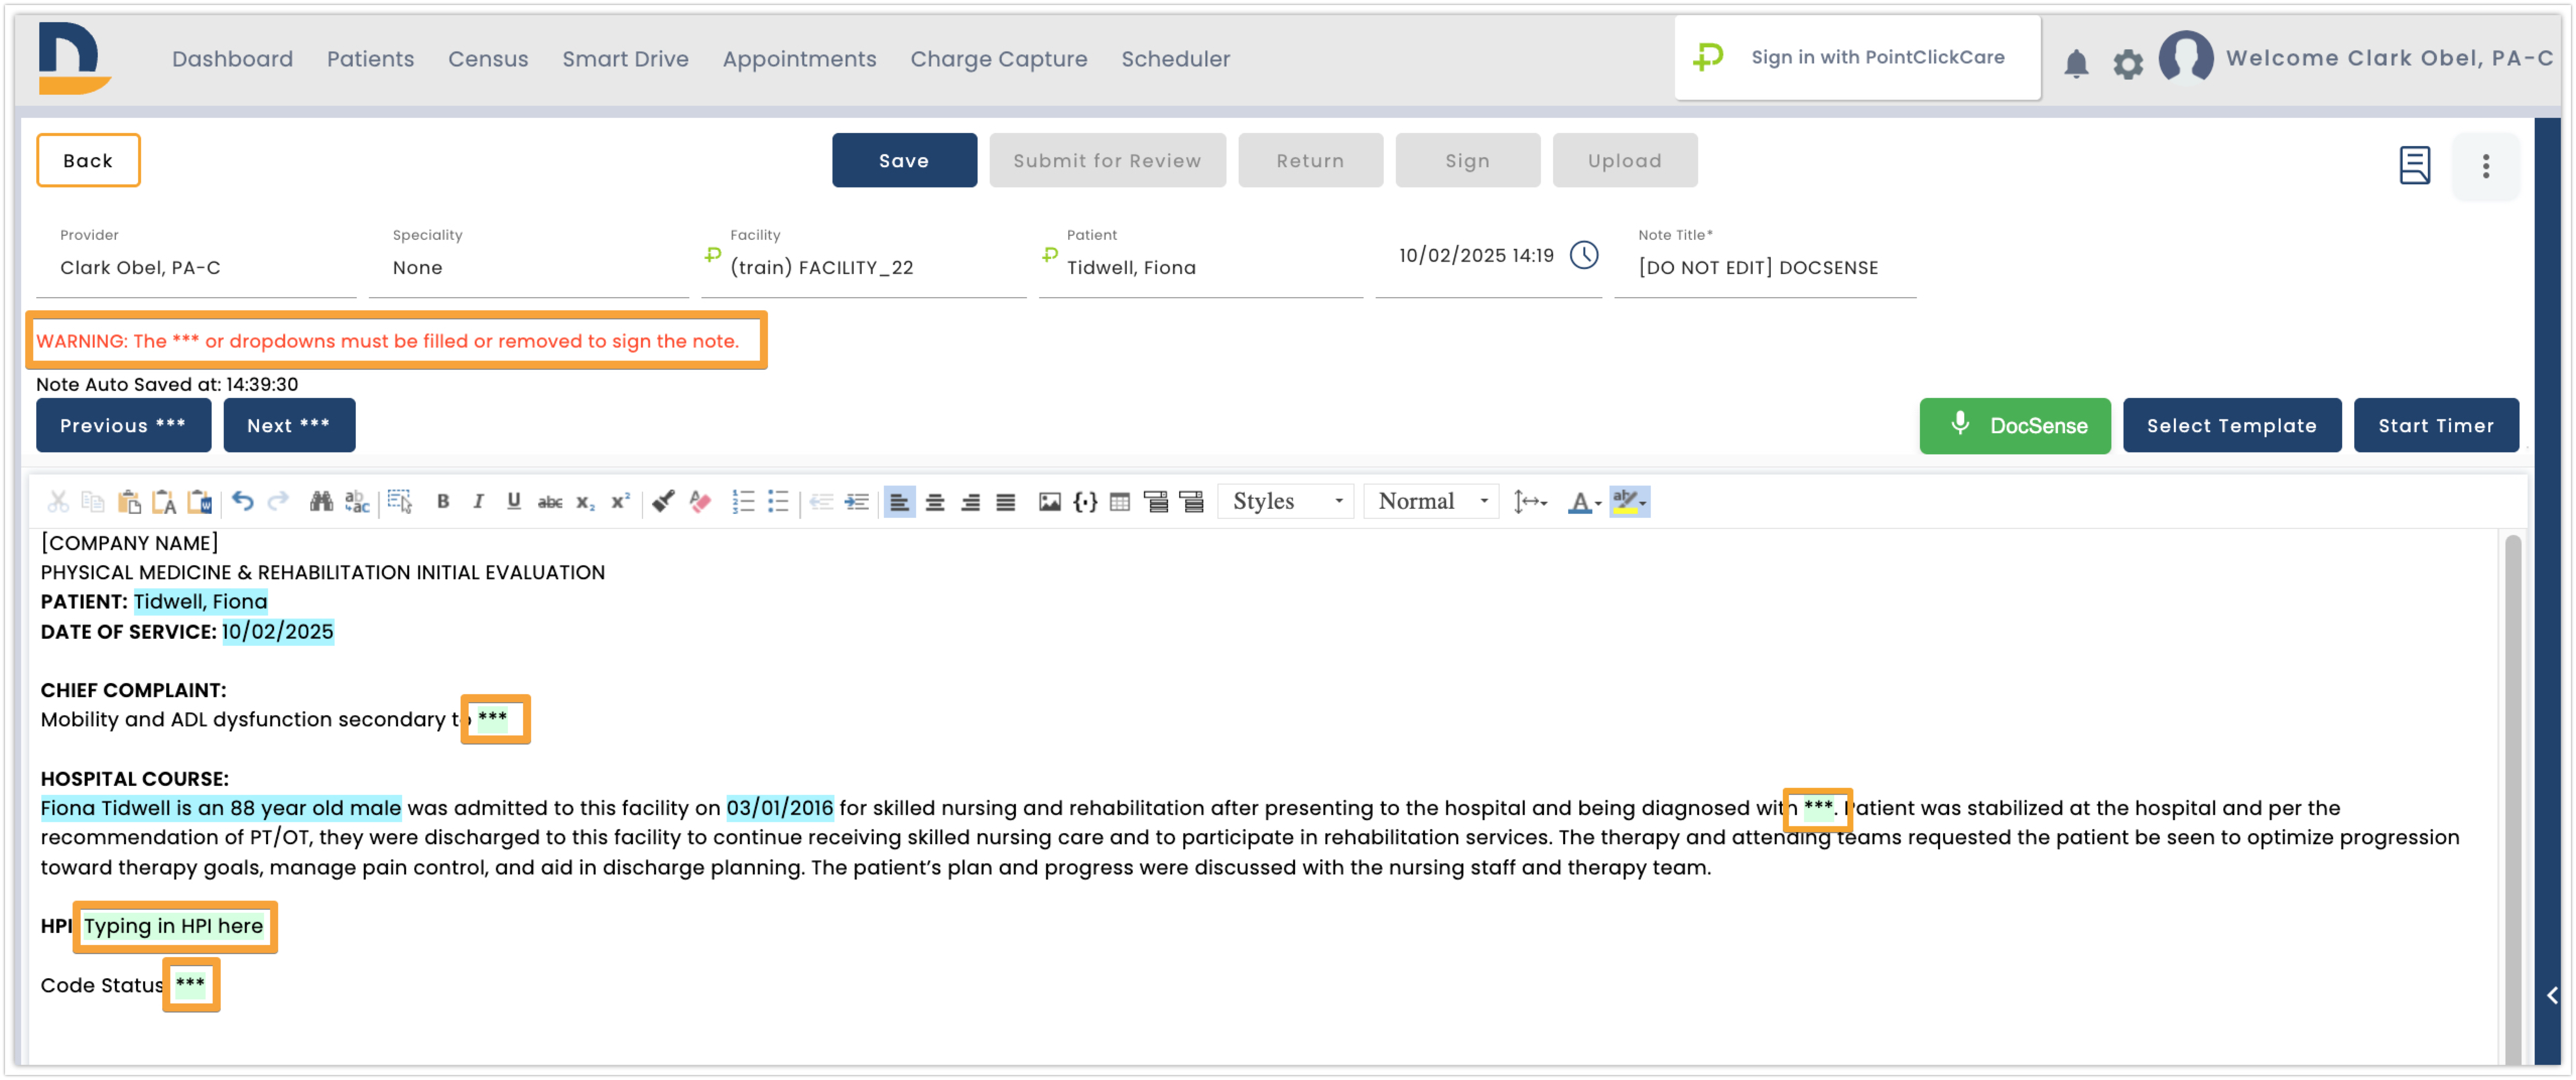The image size is (2576, 1080).
Task: Open the Replace tool icon
Action: point(357,502)
